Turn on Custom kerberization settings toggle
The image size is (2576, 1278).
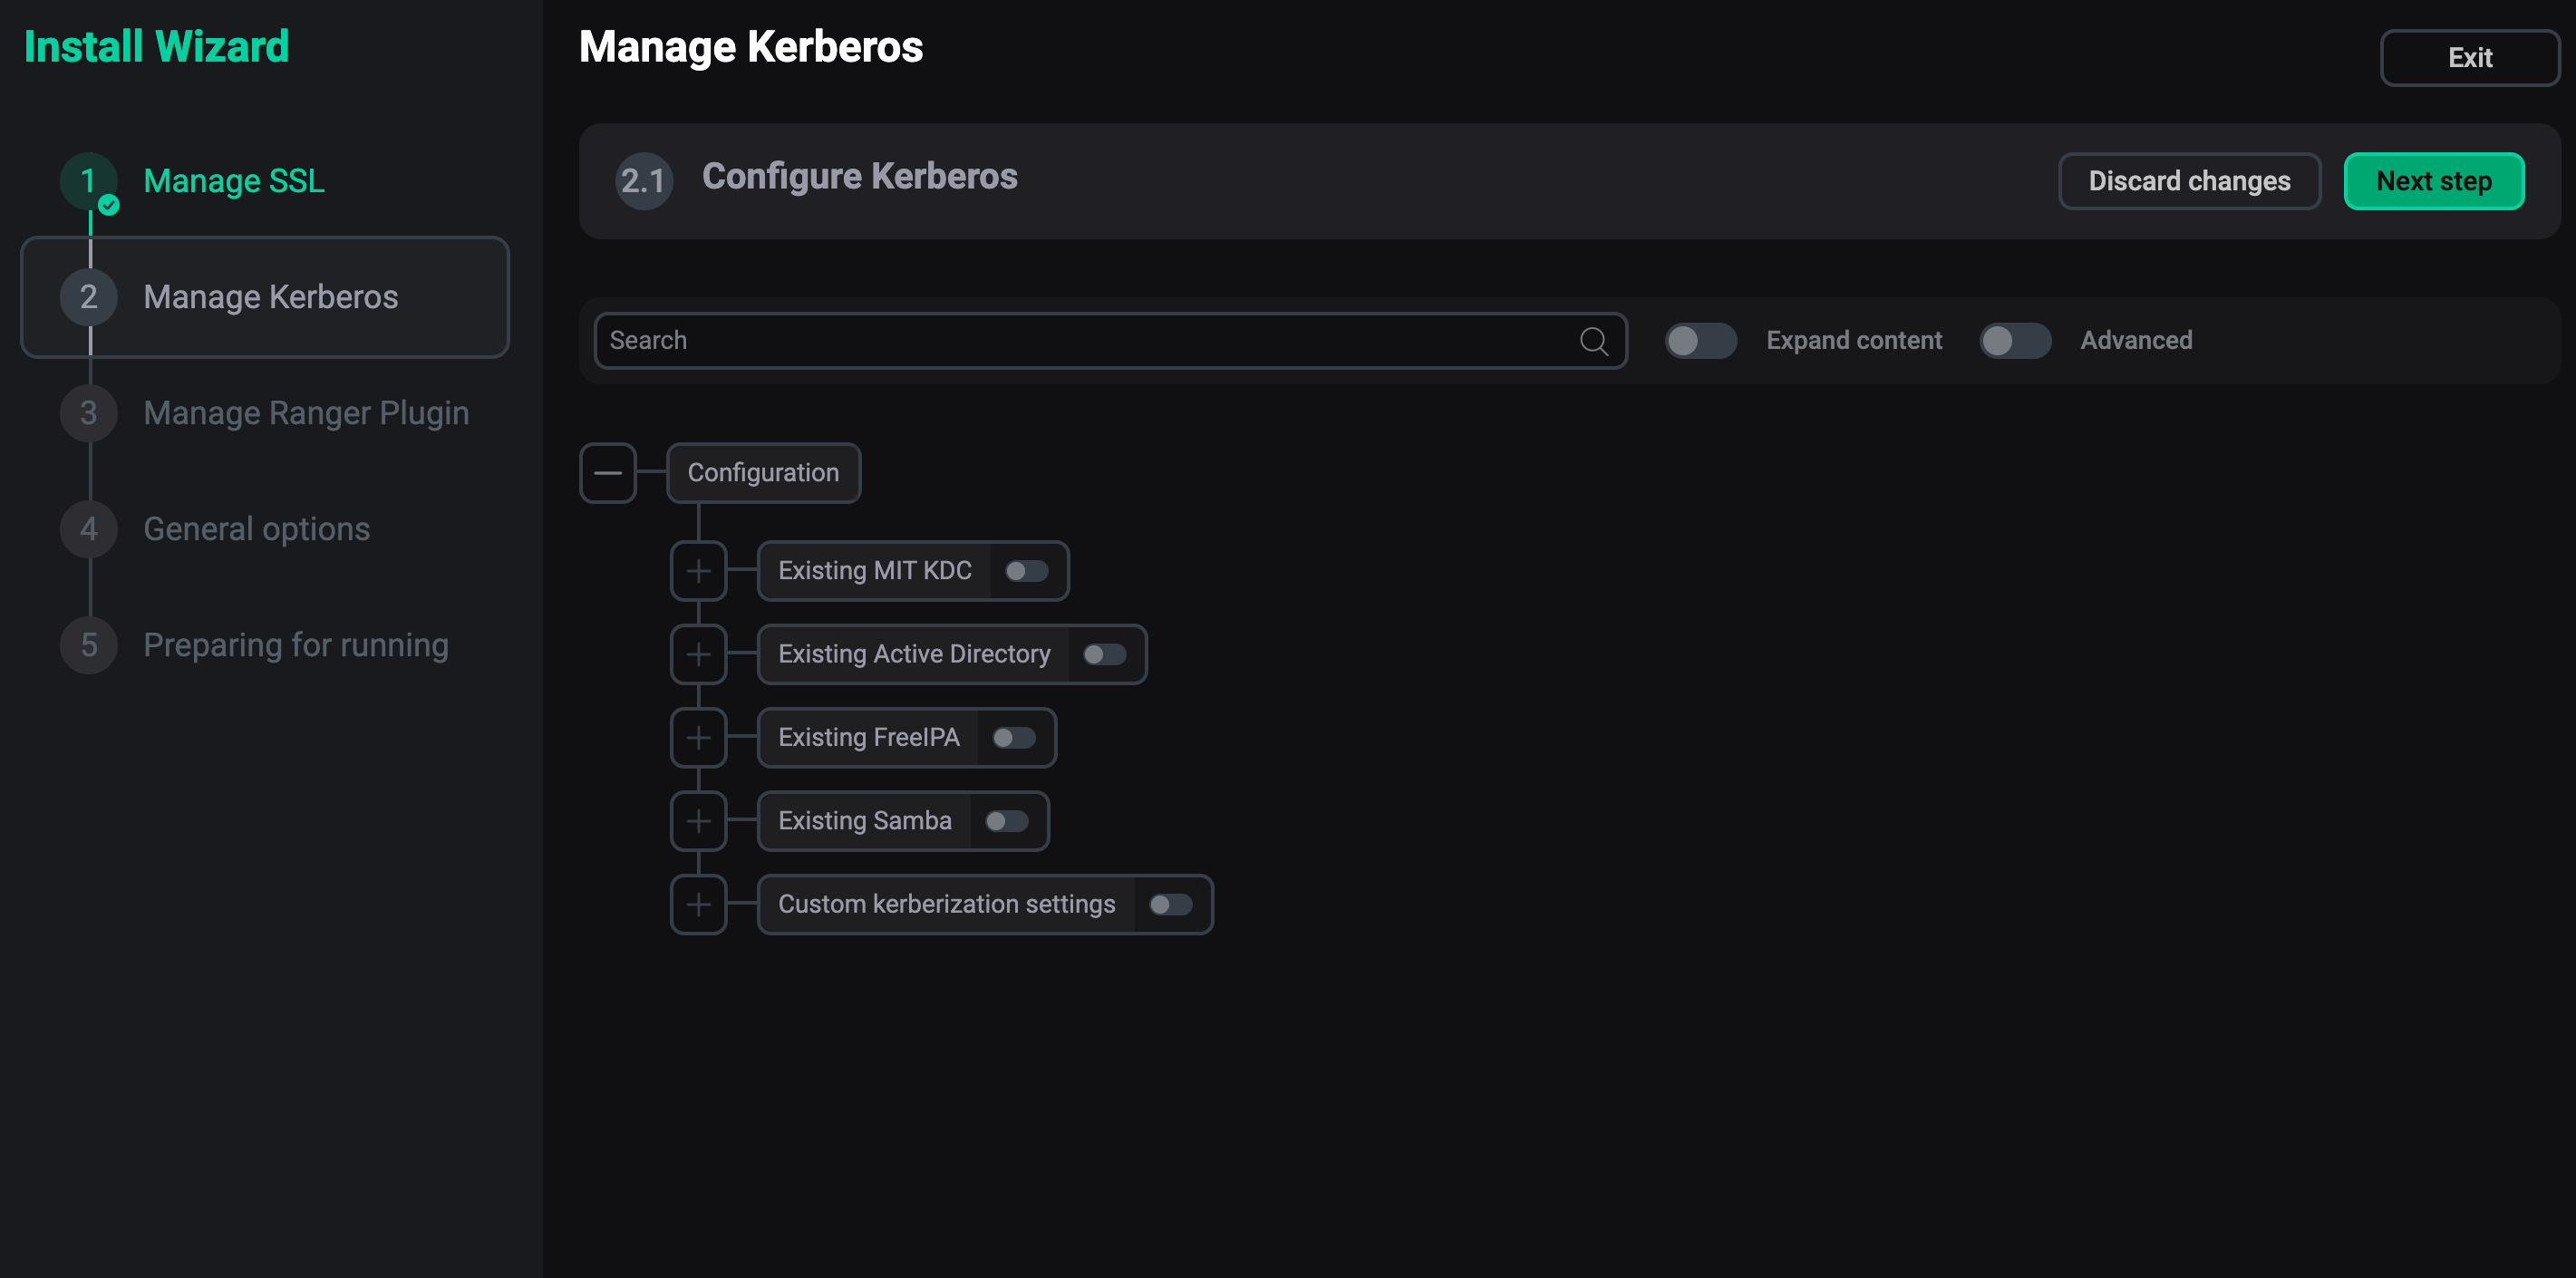click(x=1171, y=904)
